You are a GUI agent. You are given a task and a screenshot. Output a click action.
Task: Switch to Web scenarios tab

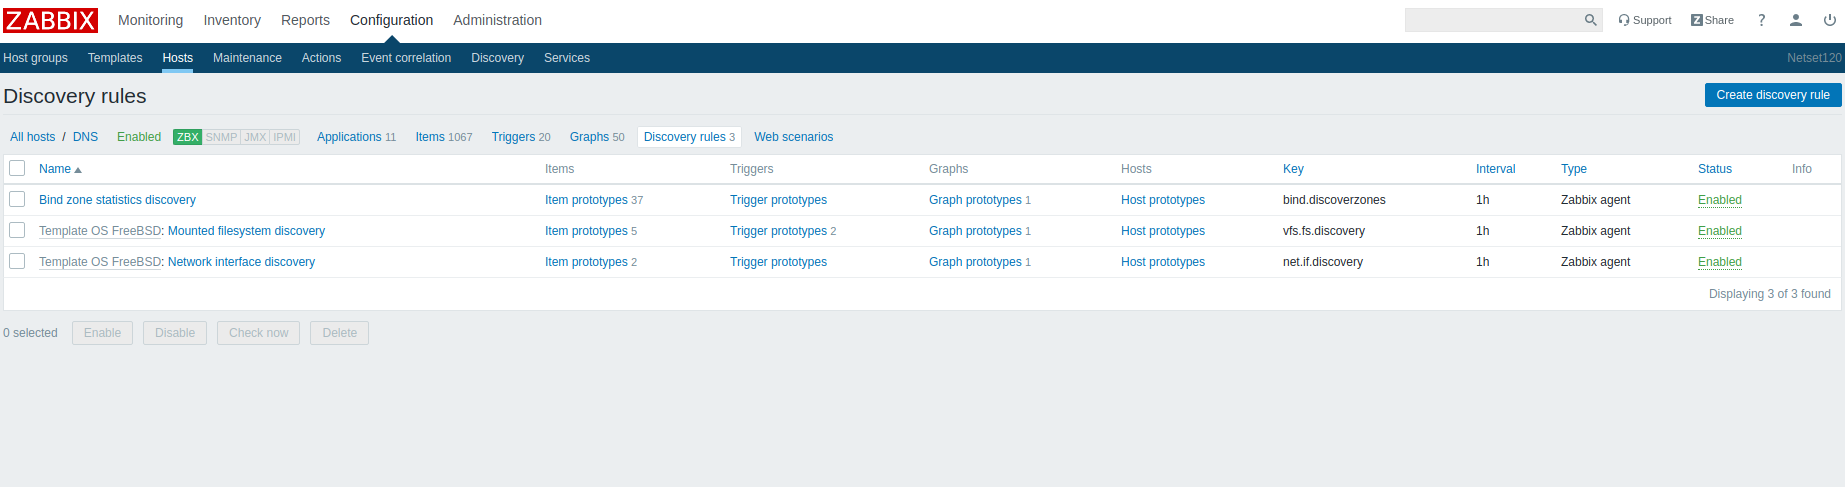click(x=793, y=137)
